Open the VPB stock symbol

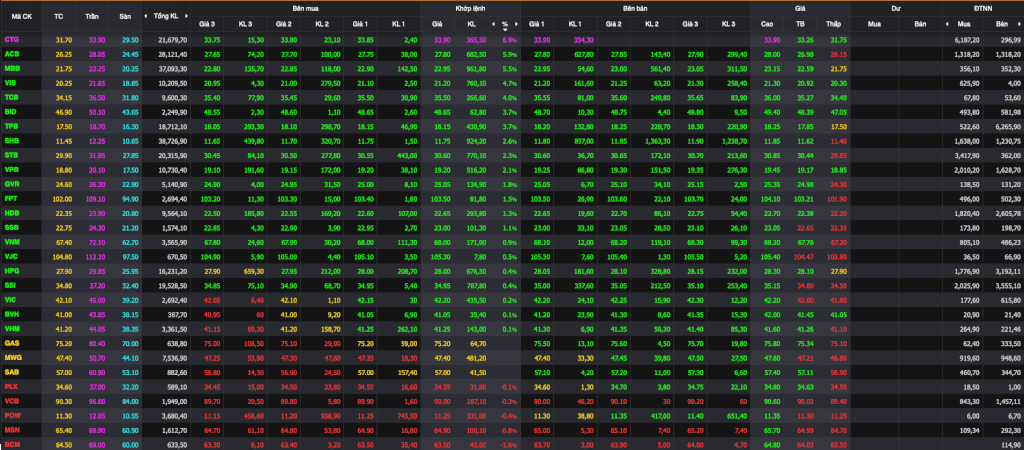[10, 169]
